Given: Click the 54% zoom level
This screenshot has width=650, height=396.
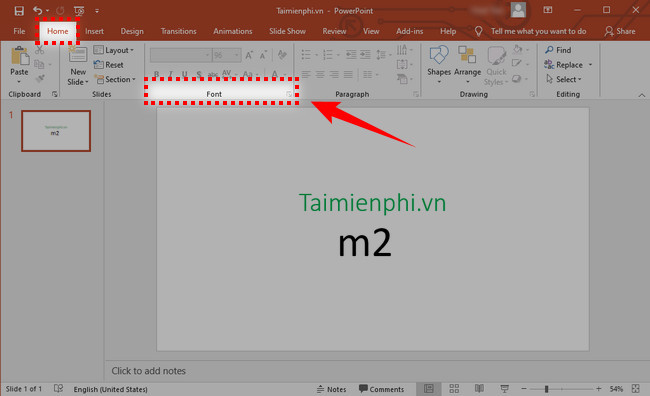Looking at the screenshot, I should tap(616, 389).
